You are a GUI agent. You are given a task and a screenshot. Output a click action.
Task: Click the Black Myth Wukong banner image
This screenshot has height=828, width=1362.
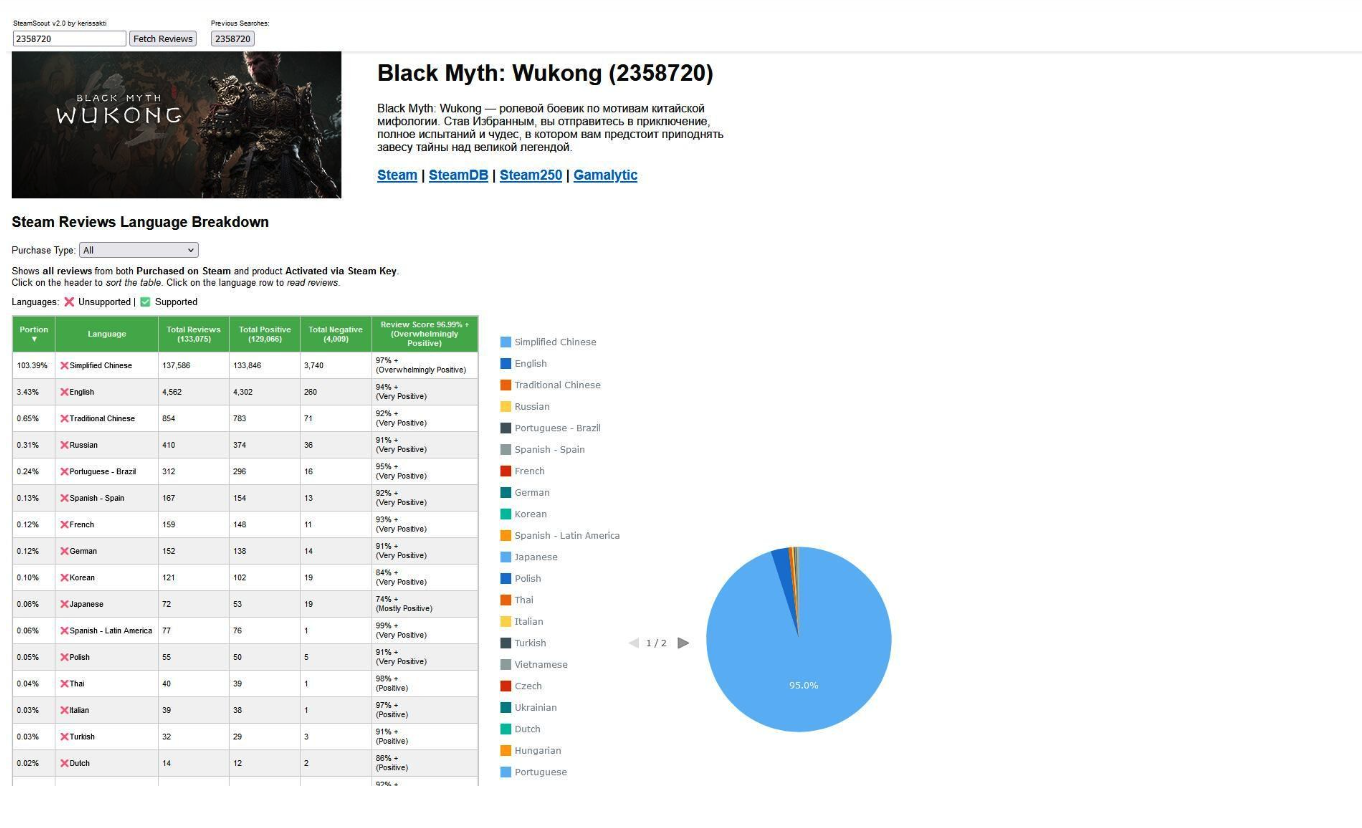point(177,125)
